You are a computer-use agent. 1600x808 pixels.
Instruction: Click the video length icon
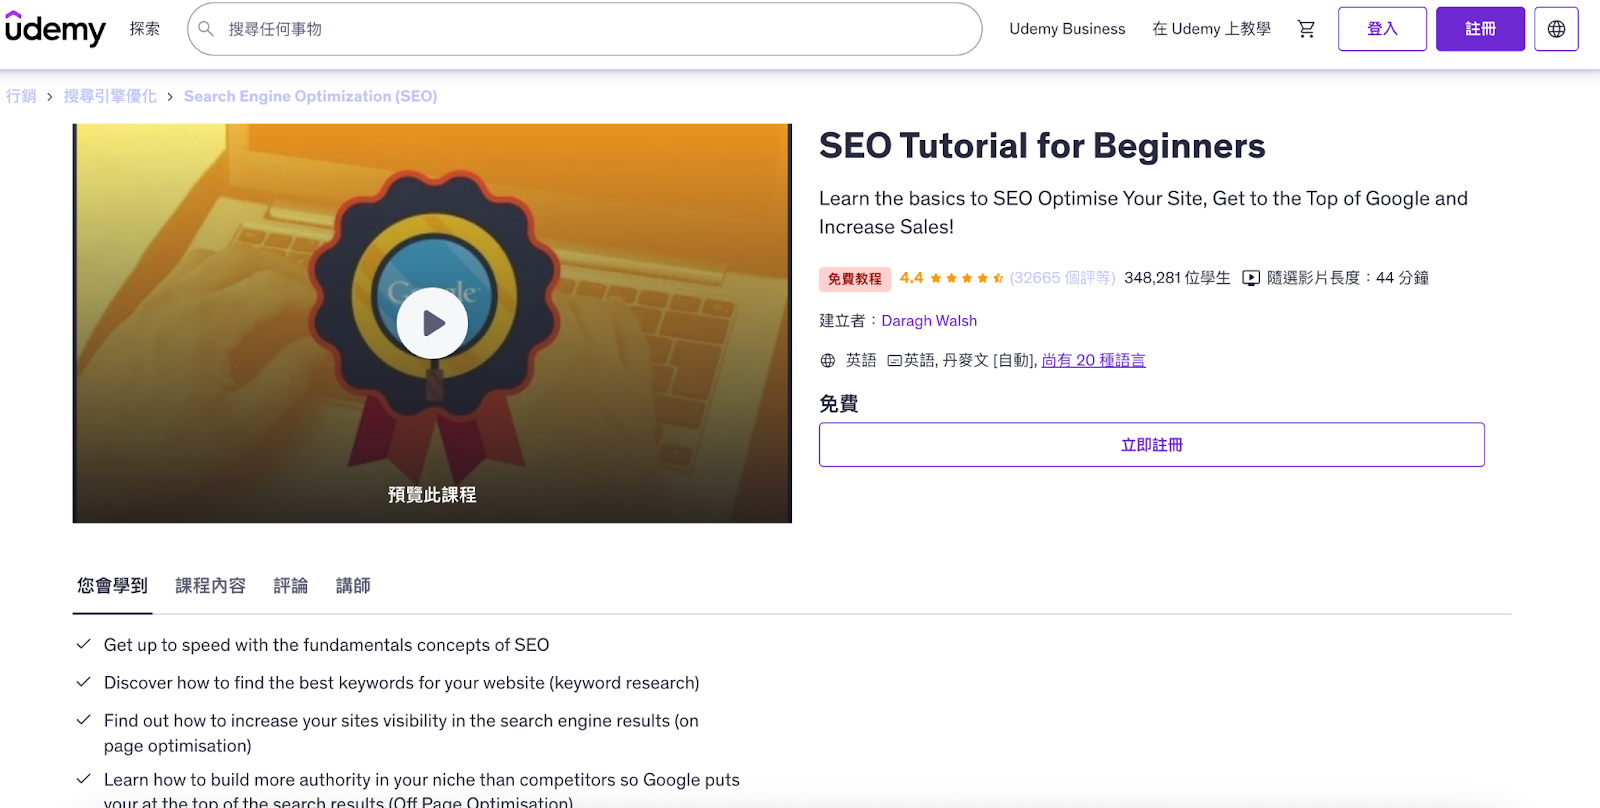(1251, 278)
